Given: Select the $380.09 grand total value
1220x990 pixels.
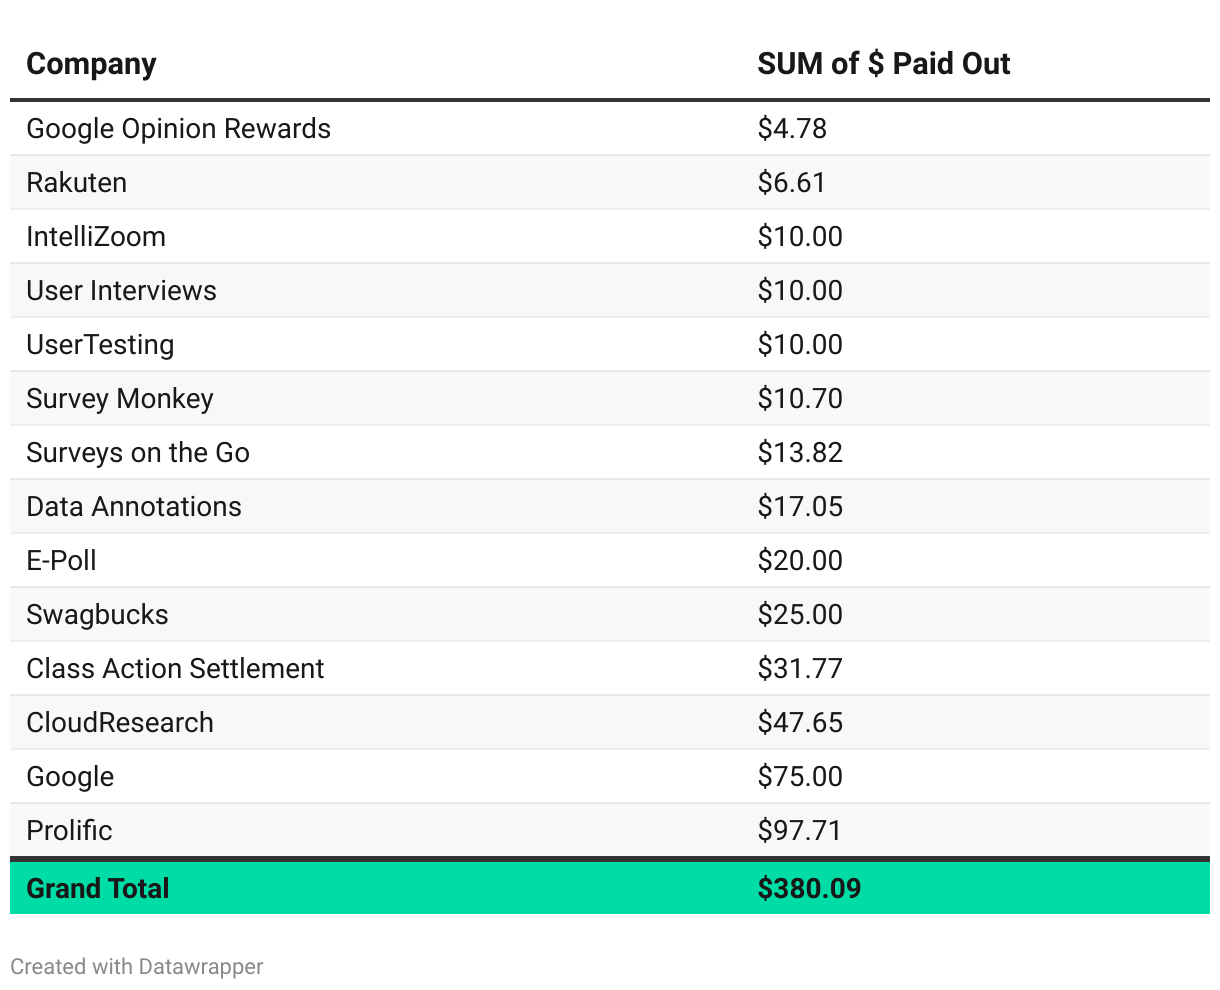Looking at the screenshot, I should 809,888.
